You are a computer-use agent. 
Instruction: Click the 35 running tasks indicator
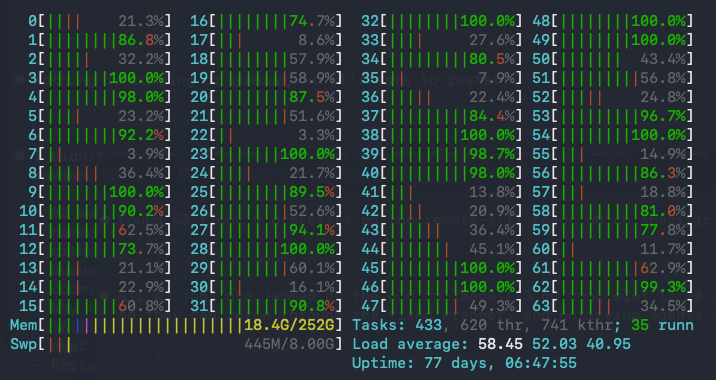[x=662, y=325]
